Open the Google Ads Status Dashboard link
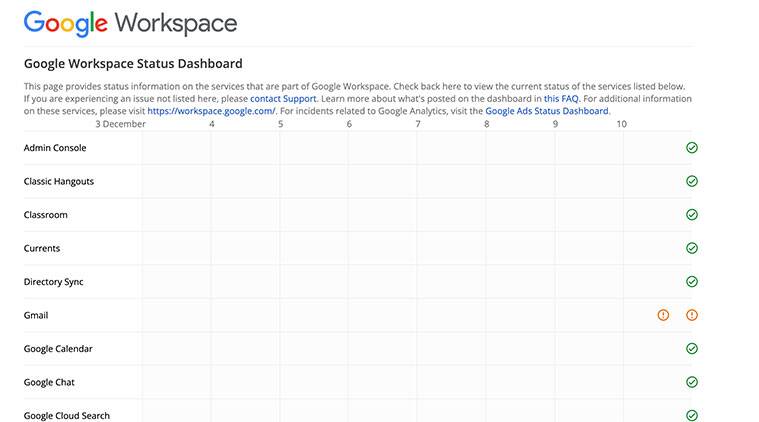The image size is (759, 422). coord(547,111)
